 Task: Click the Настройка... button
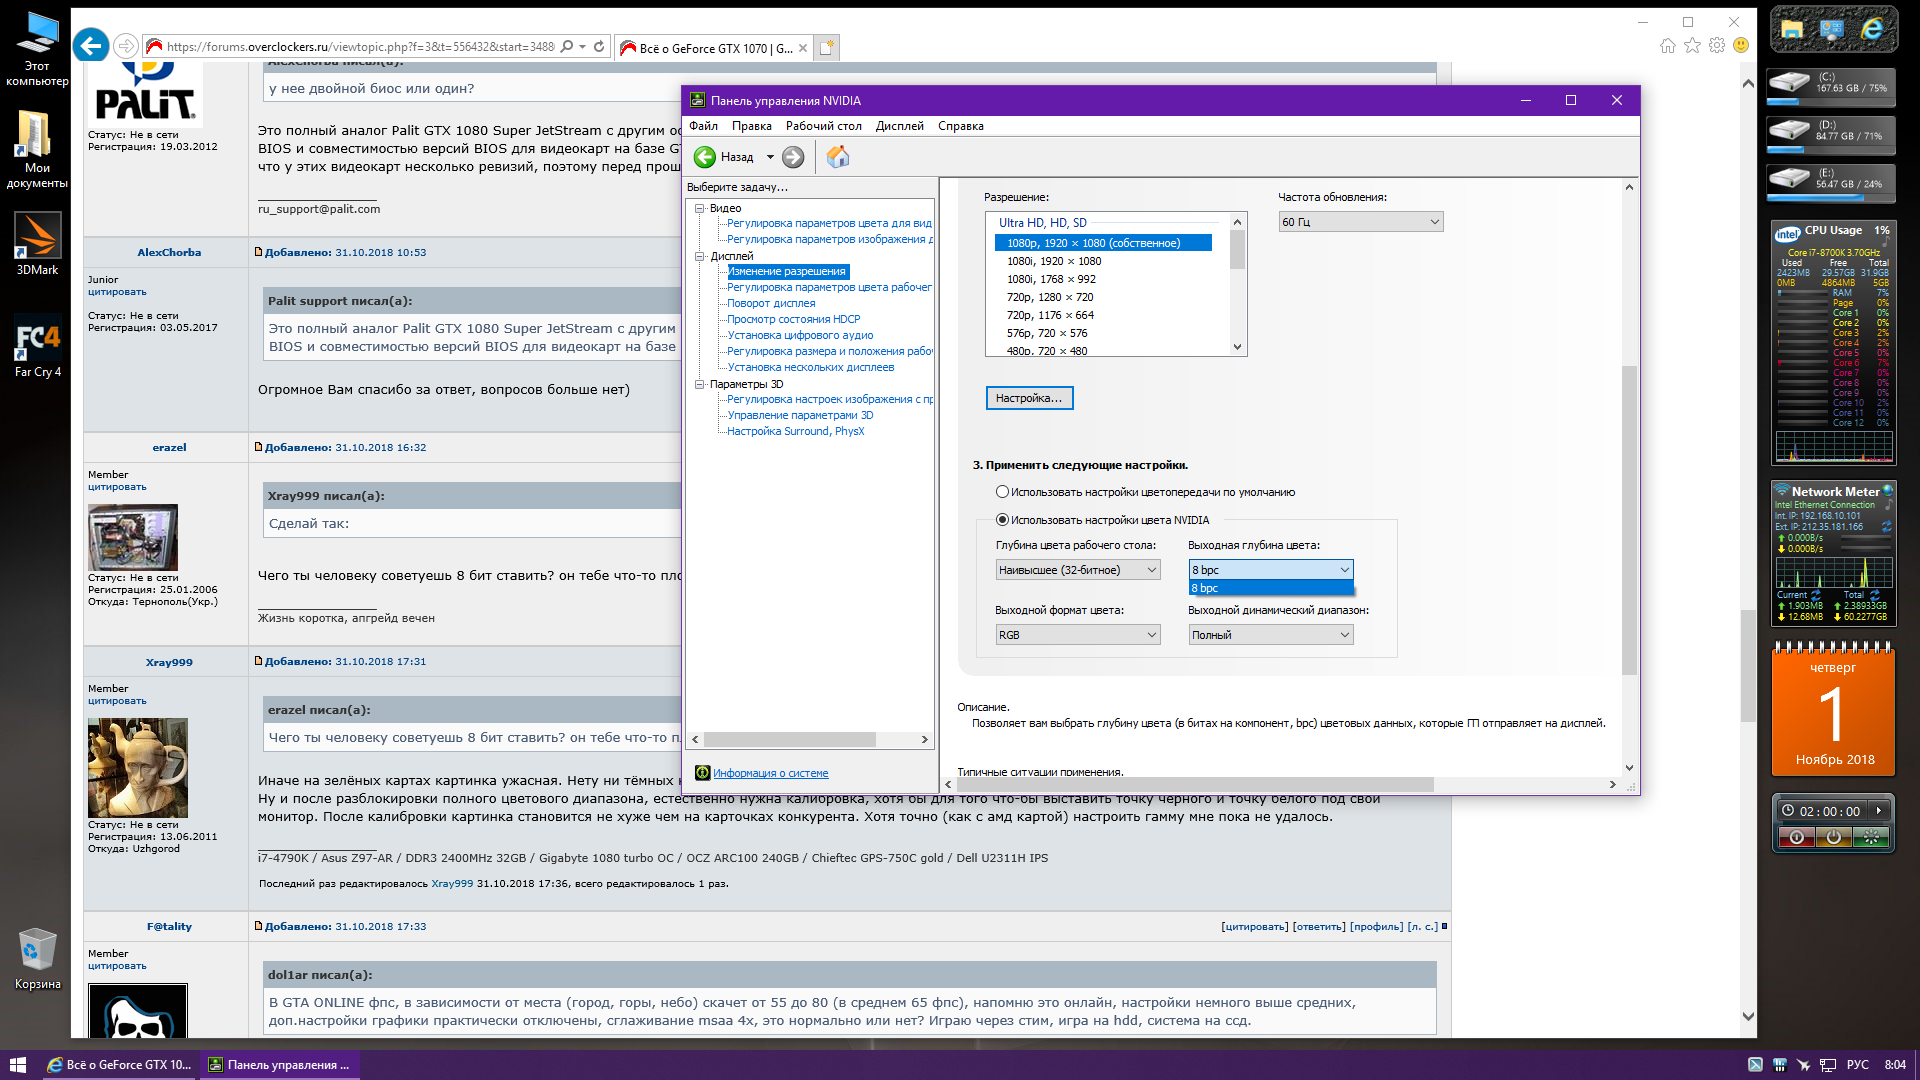pos(1029,398)
